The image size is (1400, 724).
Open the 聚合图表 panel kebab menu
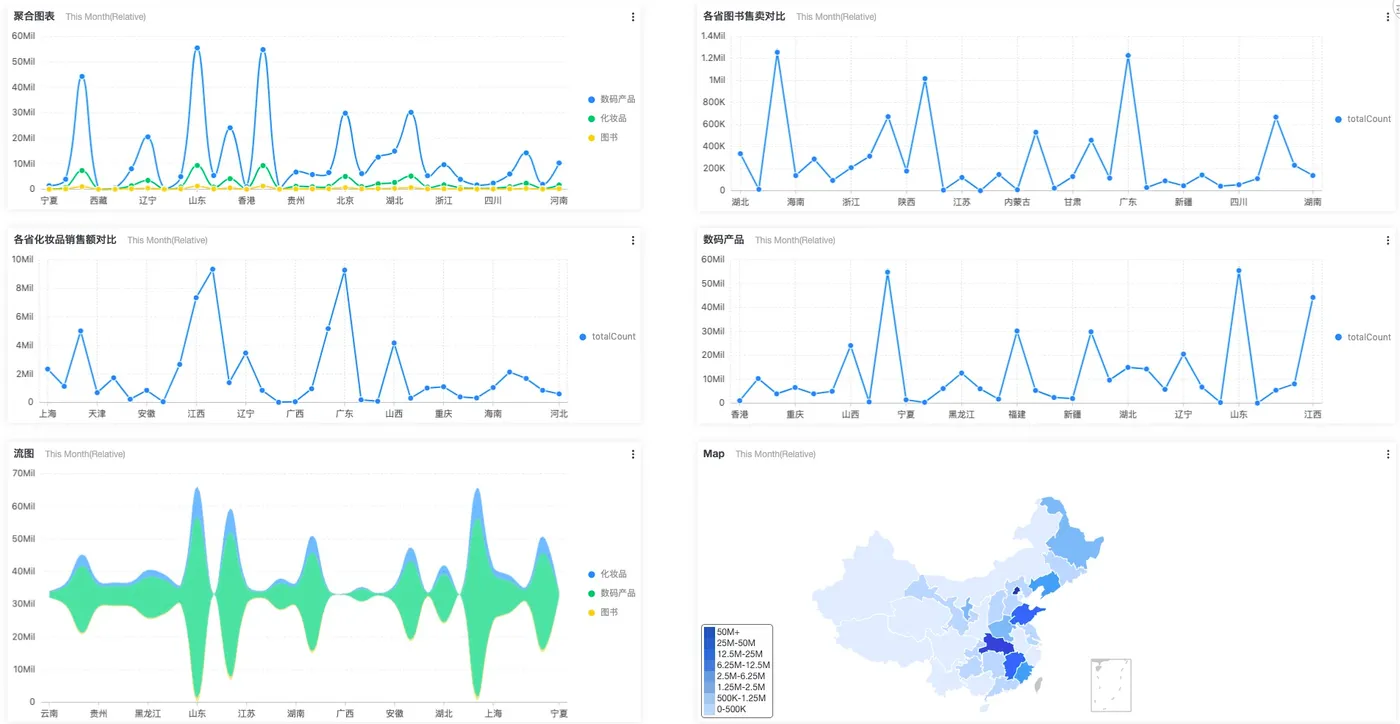633,17
